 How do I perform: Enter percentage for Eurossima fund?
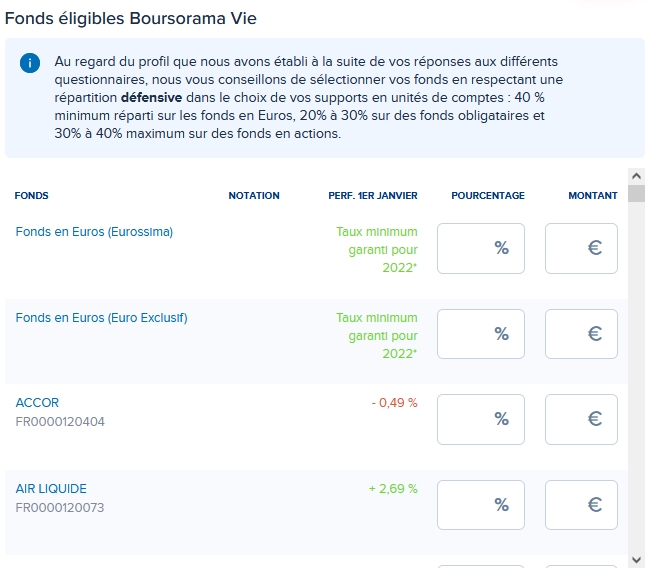(481, 248)
